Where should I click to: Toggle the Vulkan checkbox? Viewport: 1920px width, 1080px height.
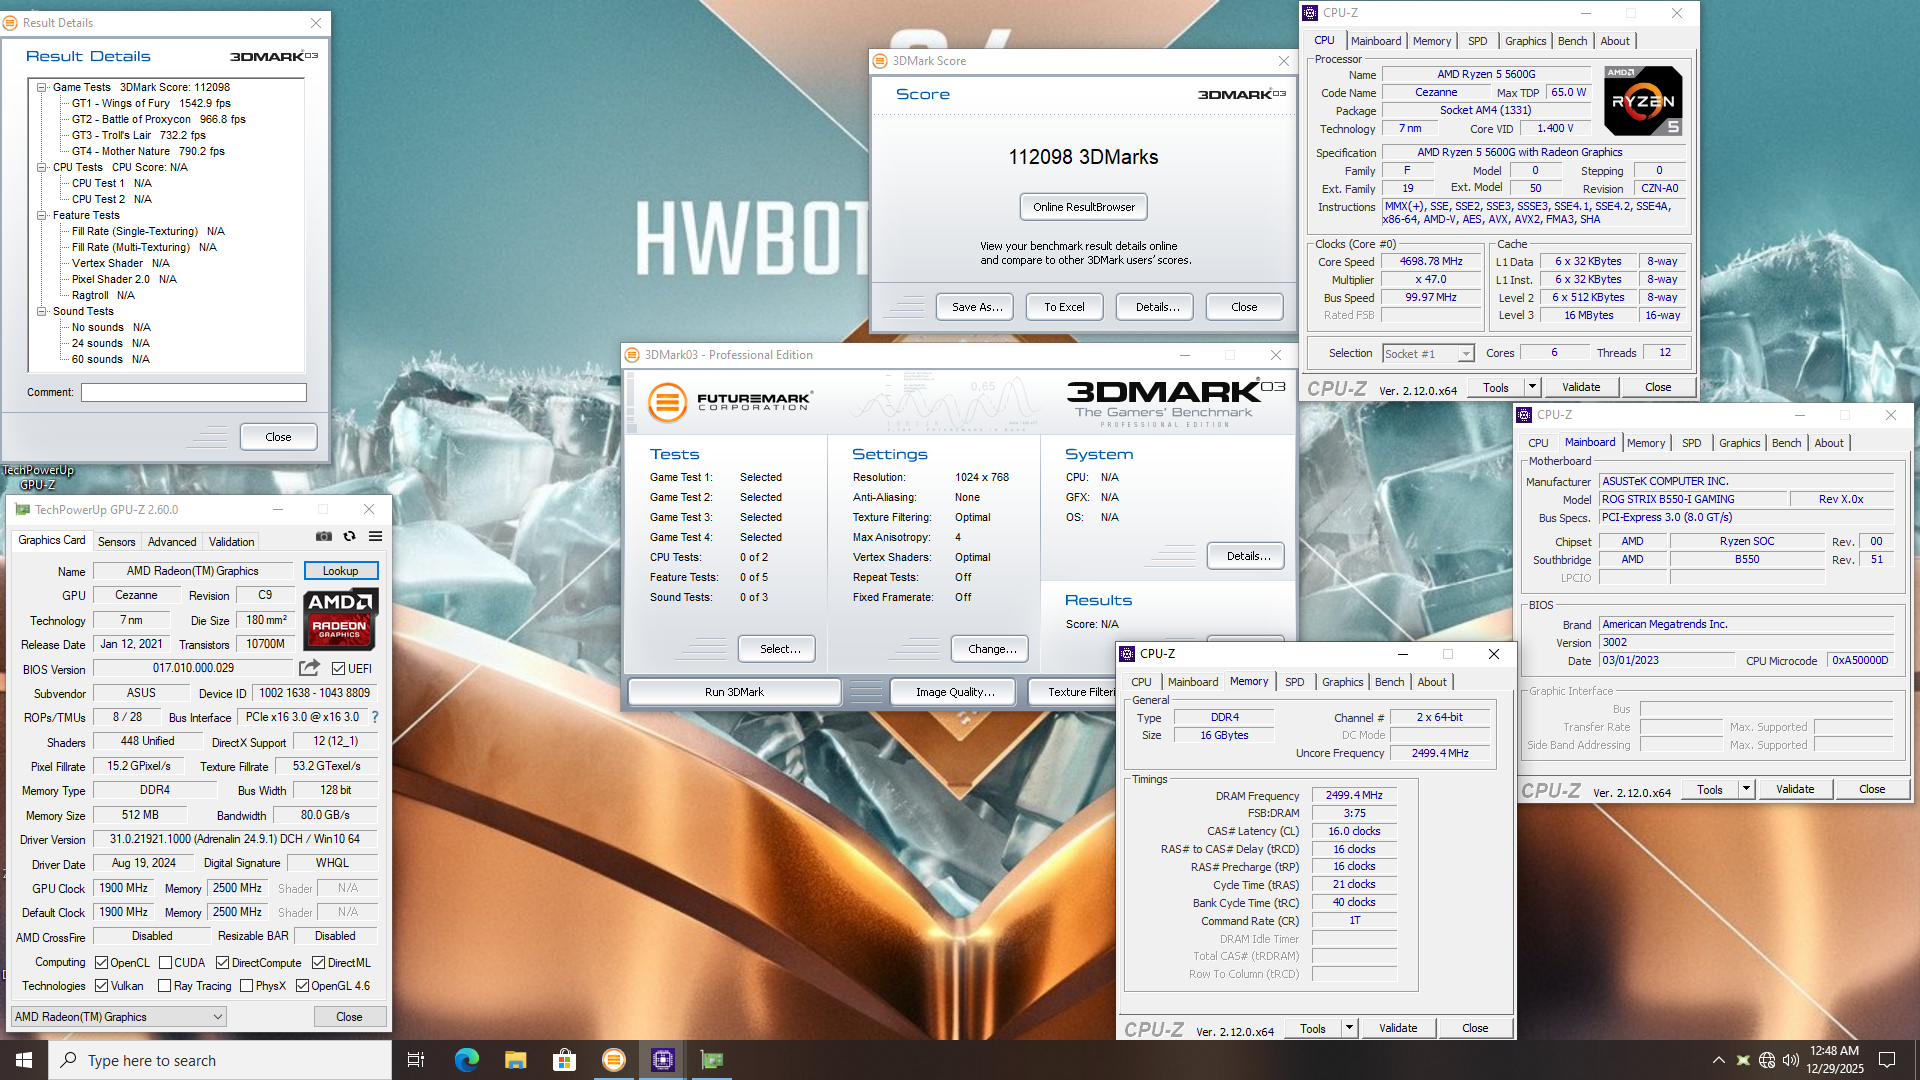coord(101,986)
